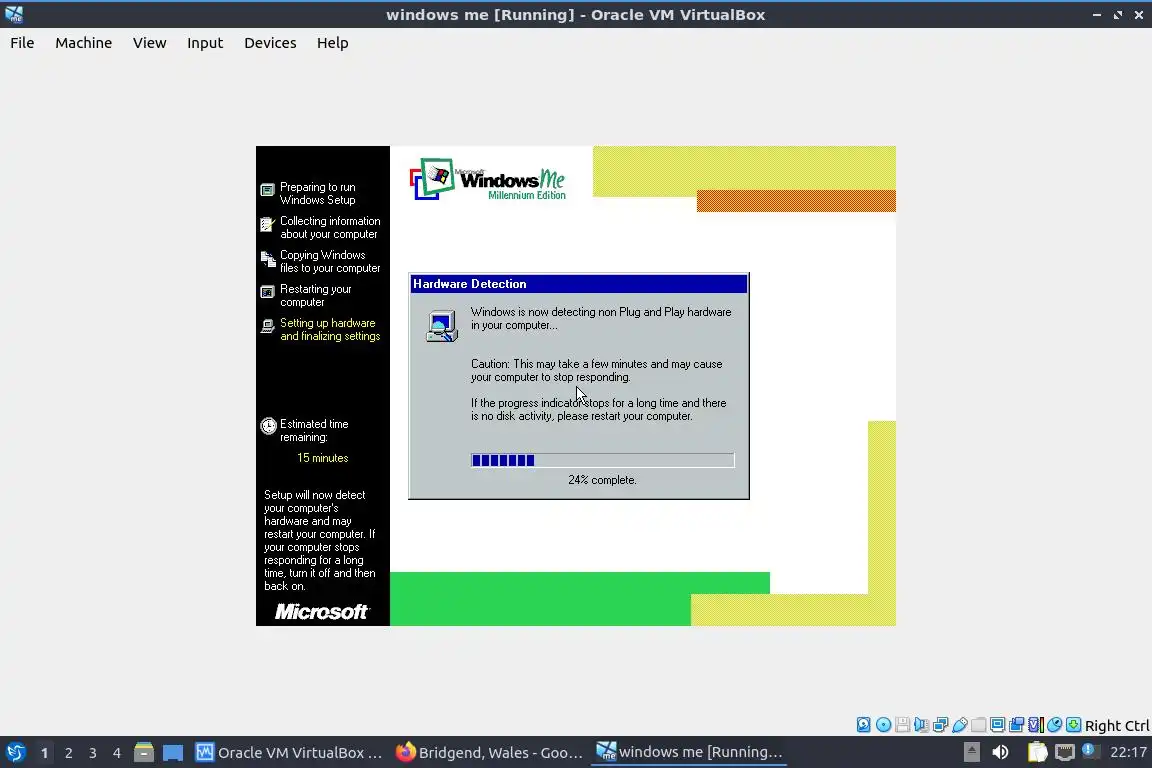
Task: Click the wired network tray icon
Action: pyautogui.click(x=1065, y=752)
